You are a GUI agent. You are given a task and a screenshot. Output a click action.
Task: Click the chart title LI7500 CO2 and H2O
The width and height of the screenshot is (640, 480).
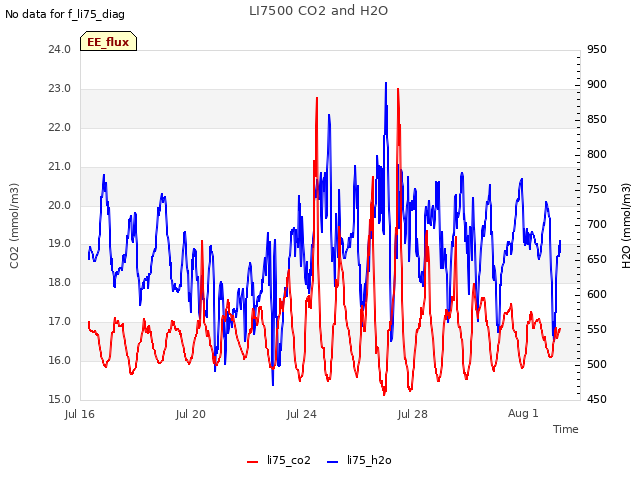(318, 11)
